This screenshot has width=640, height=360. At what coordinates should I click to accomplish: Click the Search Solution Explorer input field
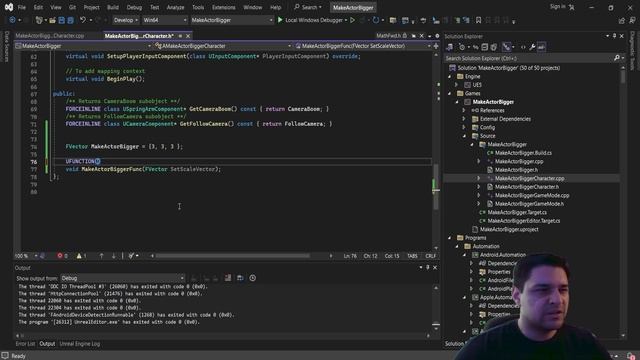tap(529, 58)
